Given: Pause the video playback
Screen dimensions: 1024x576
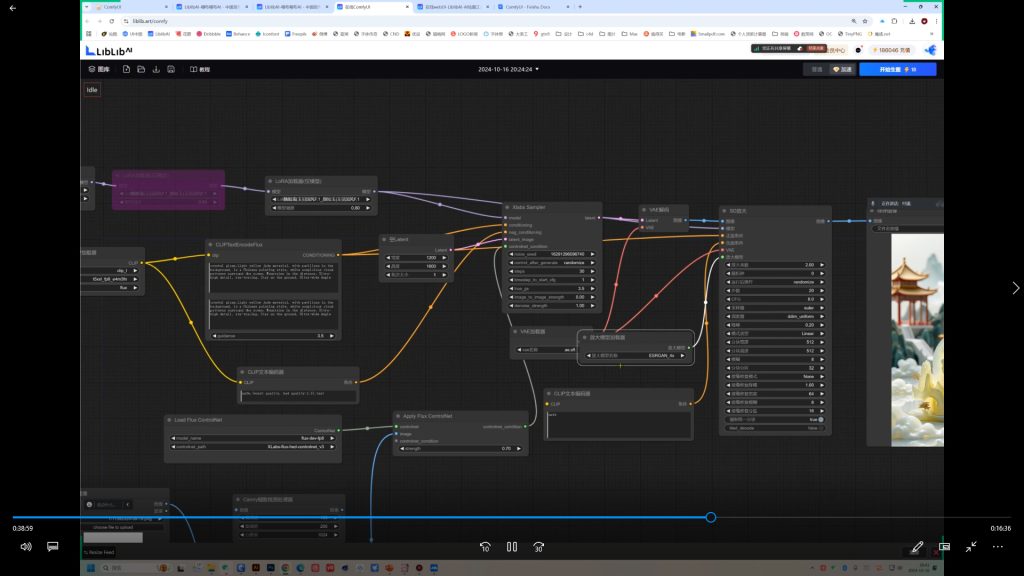Looking at the screenshot, I should pyautogui.click(x=512, y=547).
